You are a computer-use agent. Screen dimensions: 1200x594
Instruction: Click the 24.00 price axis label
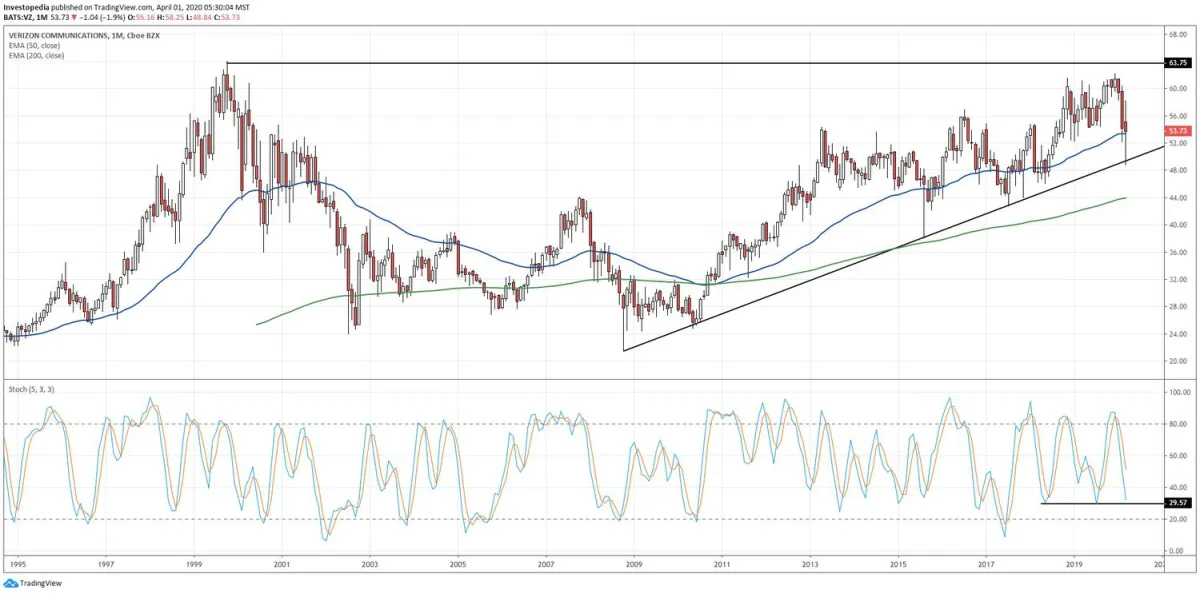1178,334
